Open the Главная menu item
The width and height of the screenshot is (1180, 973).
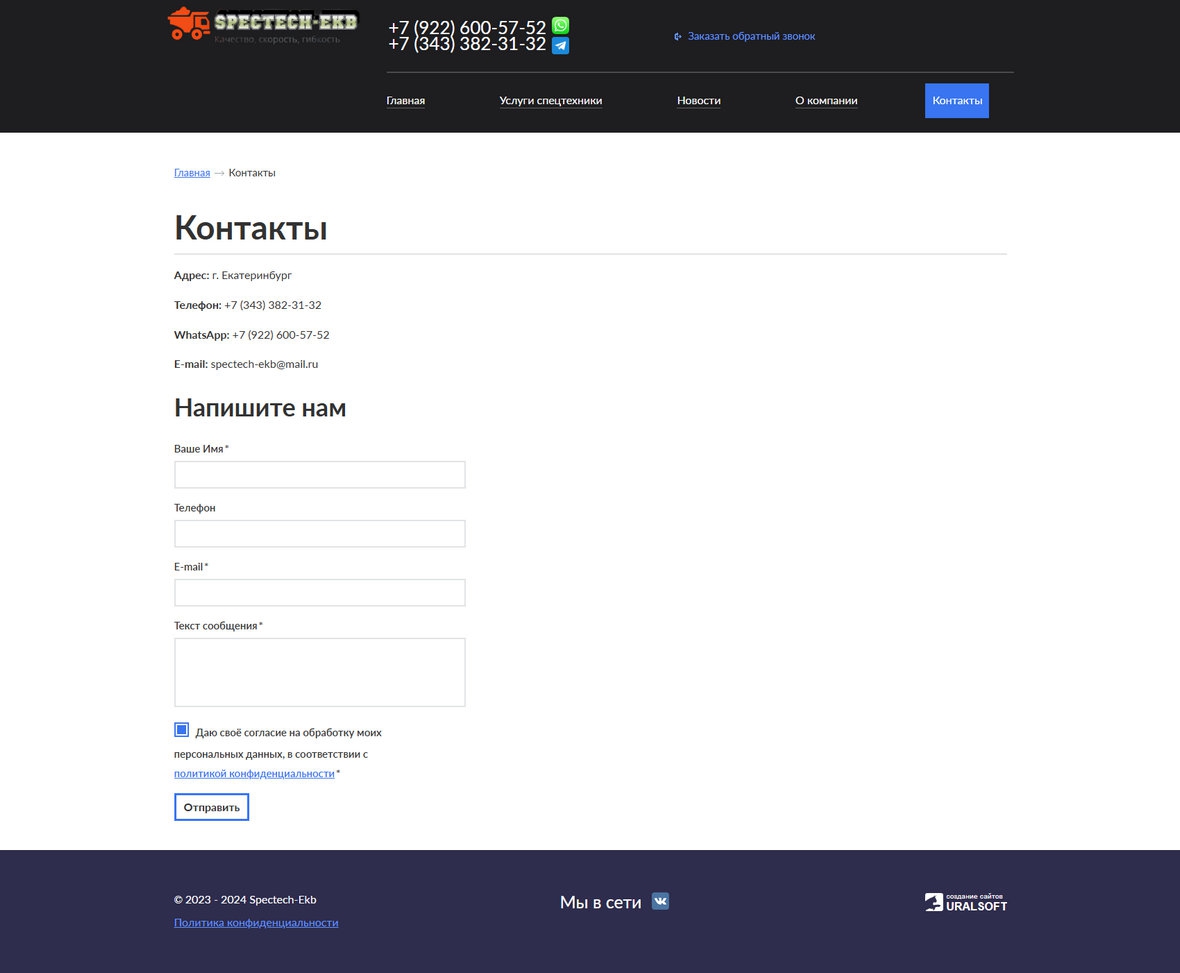[405, 101]
